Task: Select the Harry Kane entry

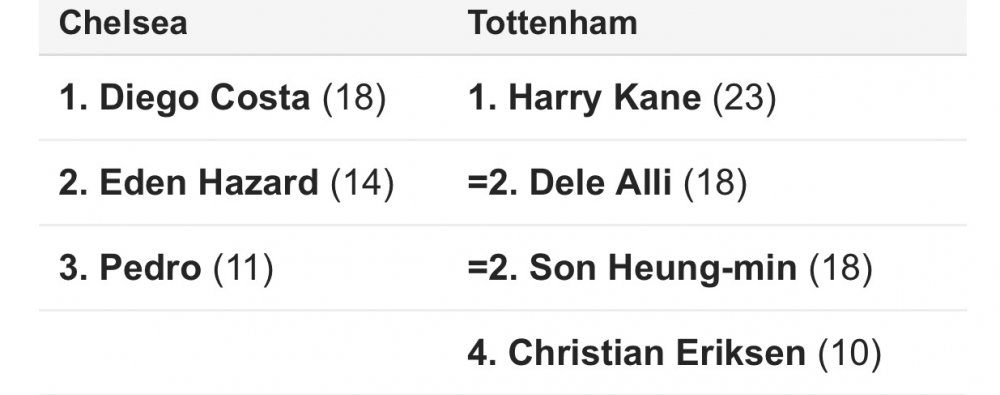Action: [622, 98]
